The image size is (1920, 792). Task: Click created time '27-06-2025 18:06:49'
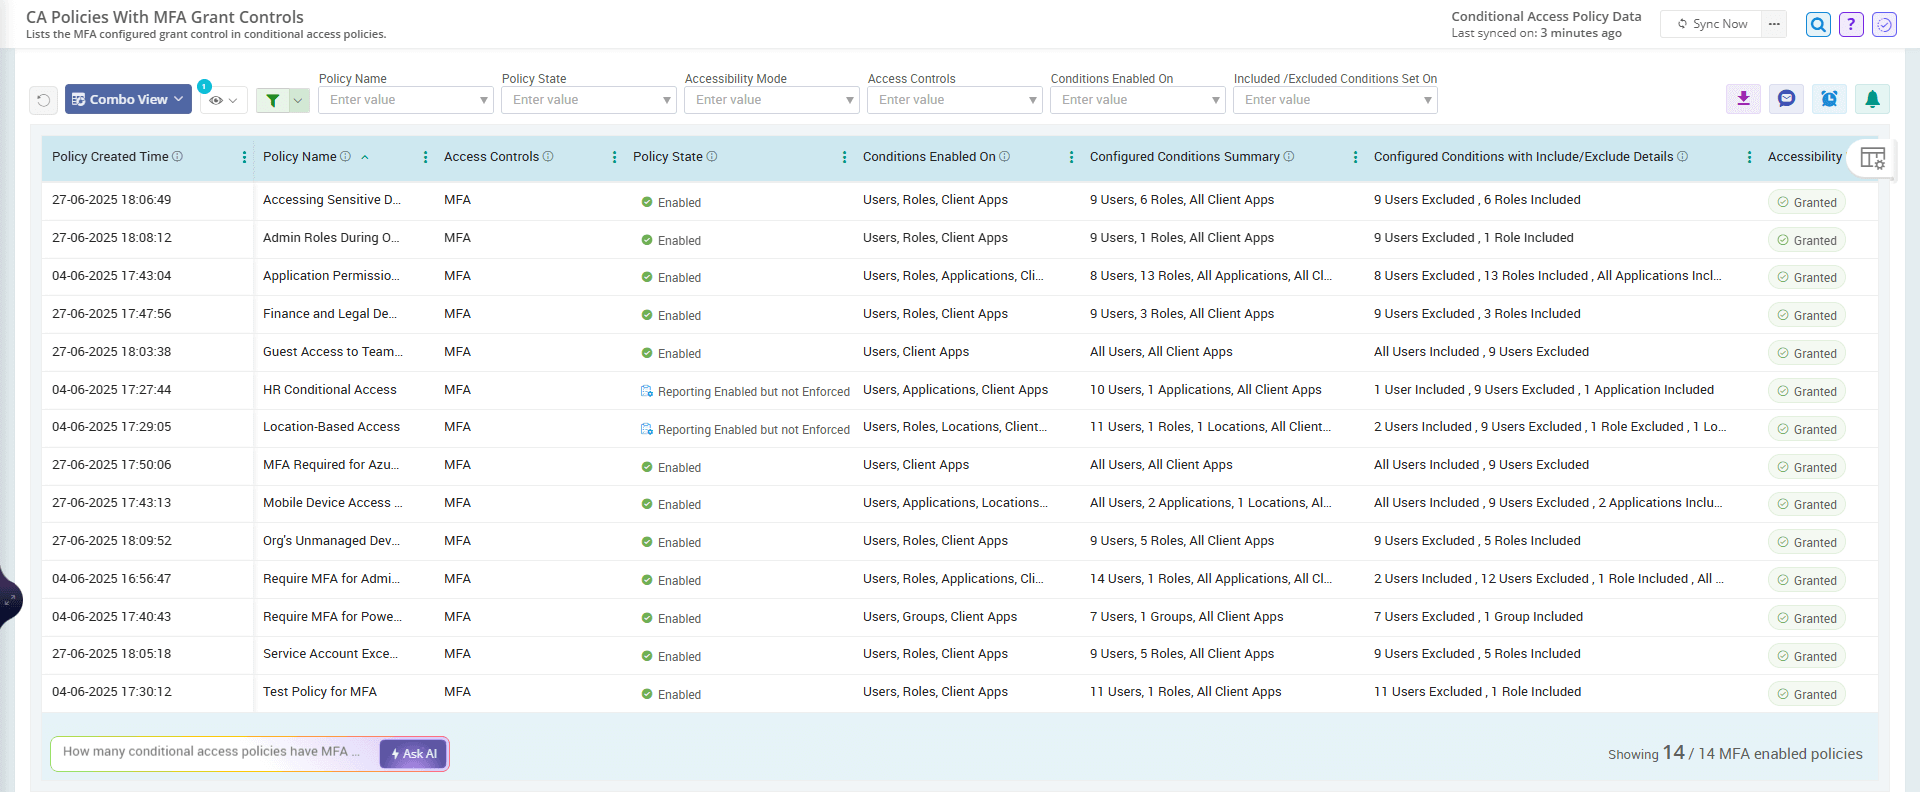[x=111, y=200]
